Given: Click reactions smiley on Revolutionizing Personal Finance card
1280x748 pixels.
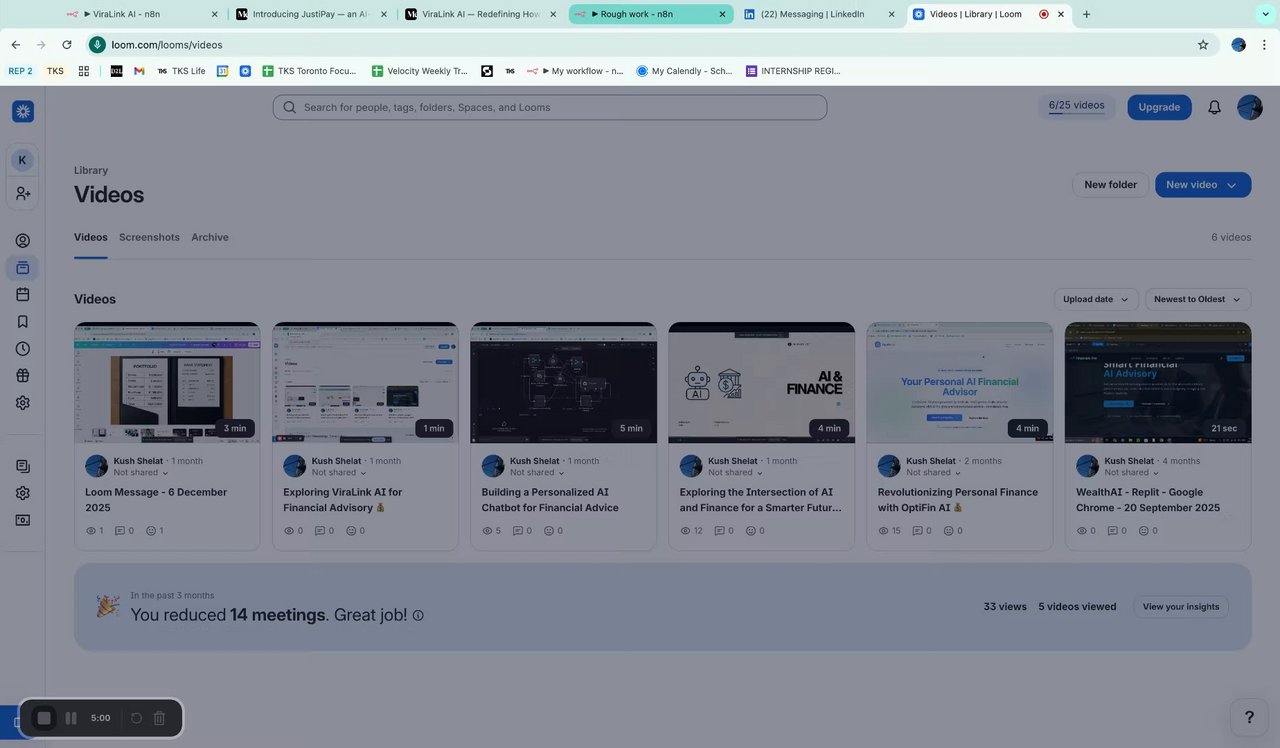Looking at the screenshot, I should click(947, 531).
